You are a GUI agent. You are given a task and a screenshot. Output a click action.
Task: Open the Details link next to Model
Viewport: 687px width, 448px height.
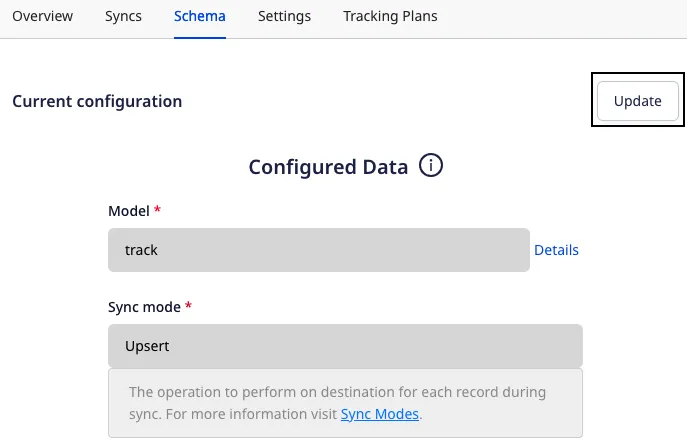pyautogui.click(x=556, y=250)
